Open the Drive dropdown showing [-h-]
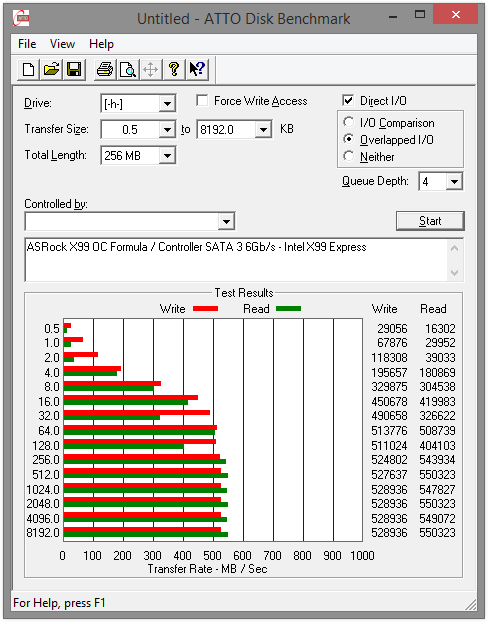 tap(168, 104)
